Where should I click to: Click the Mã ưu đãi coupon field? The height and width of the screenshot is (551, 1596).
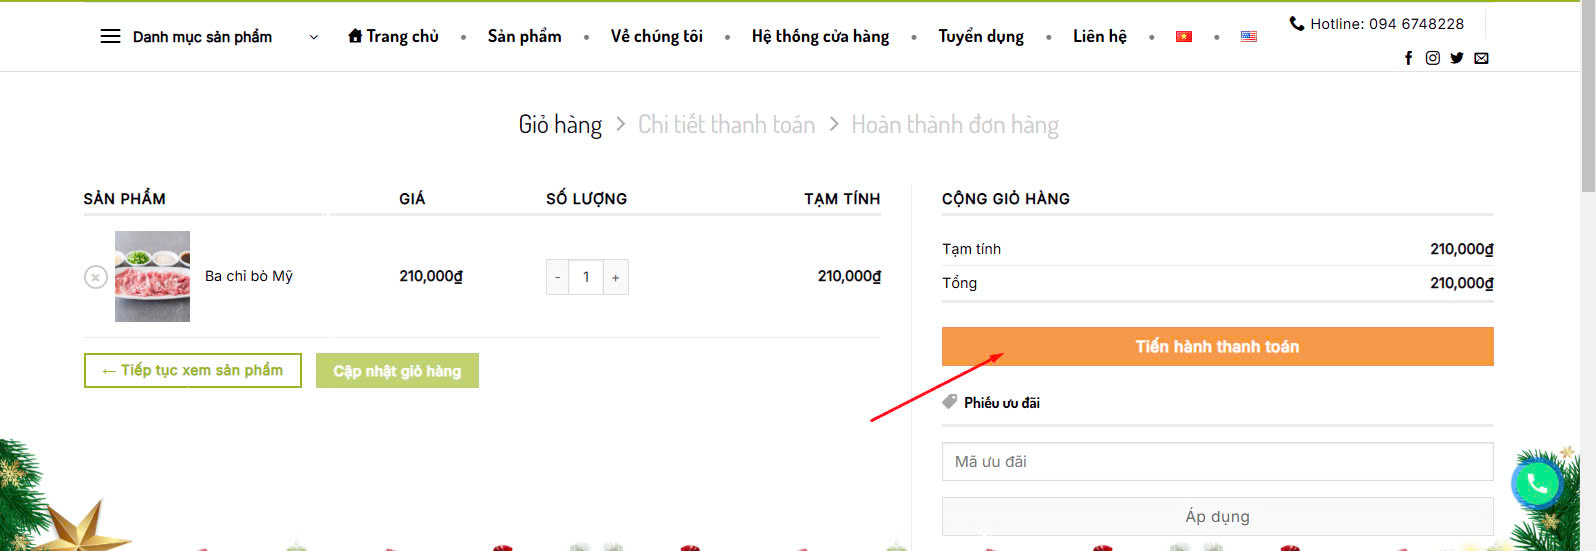pos(1217,462)
